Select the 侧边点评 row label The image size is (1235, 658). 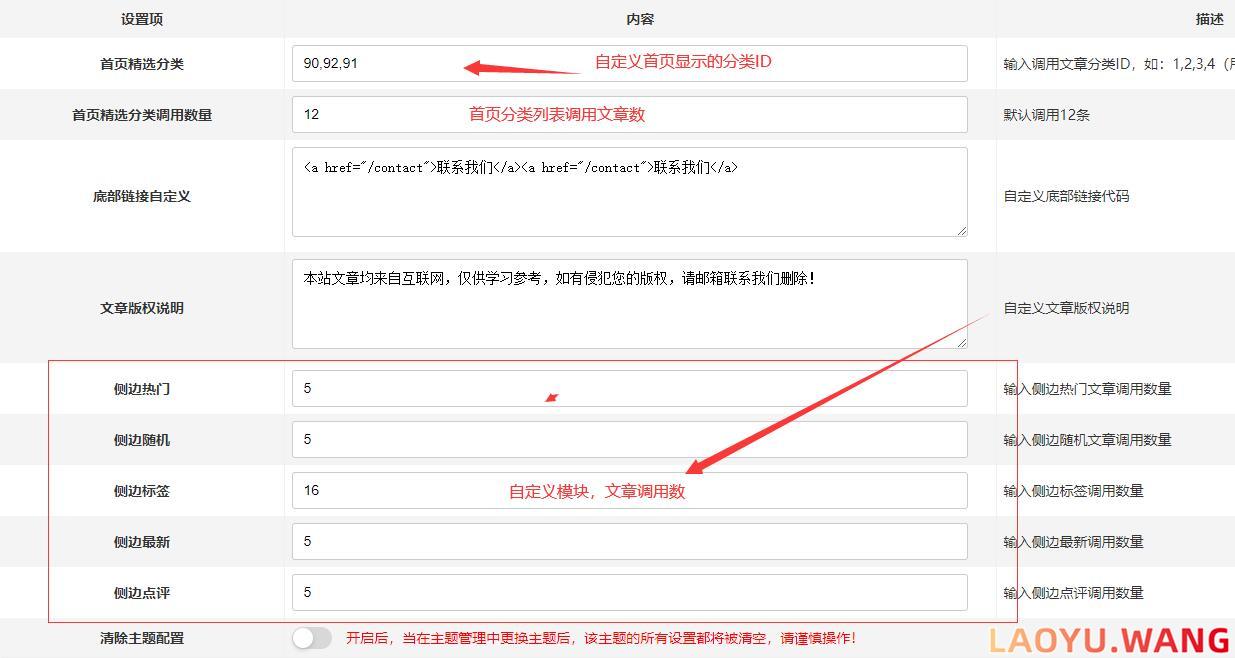pyautogui.click(x=142, y=593)
